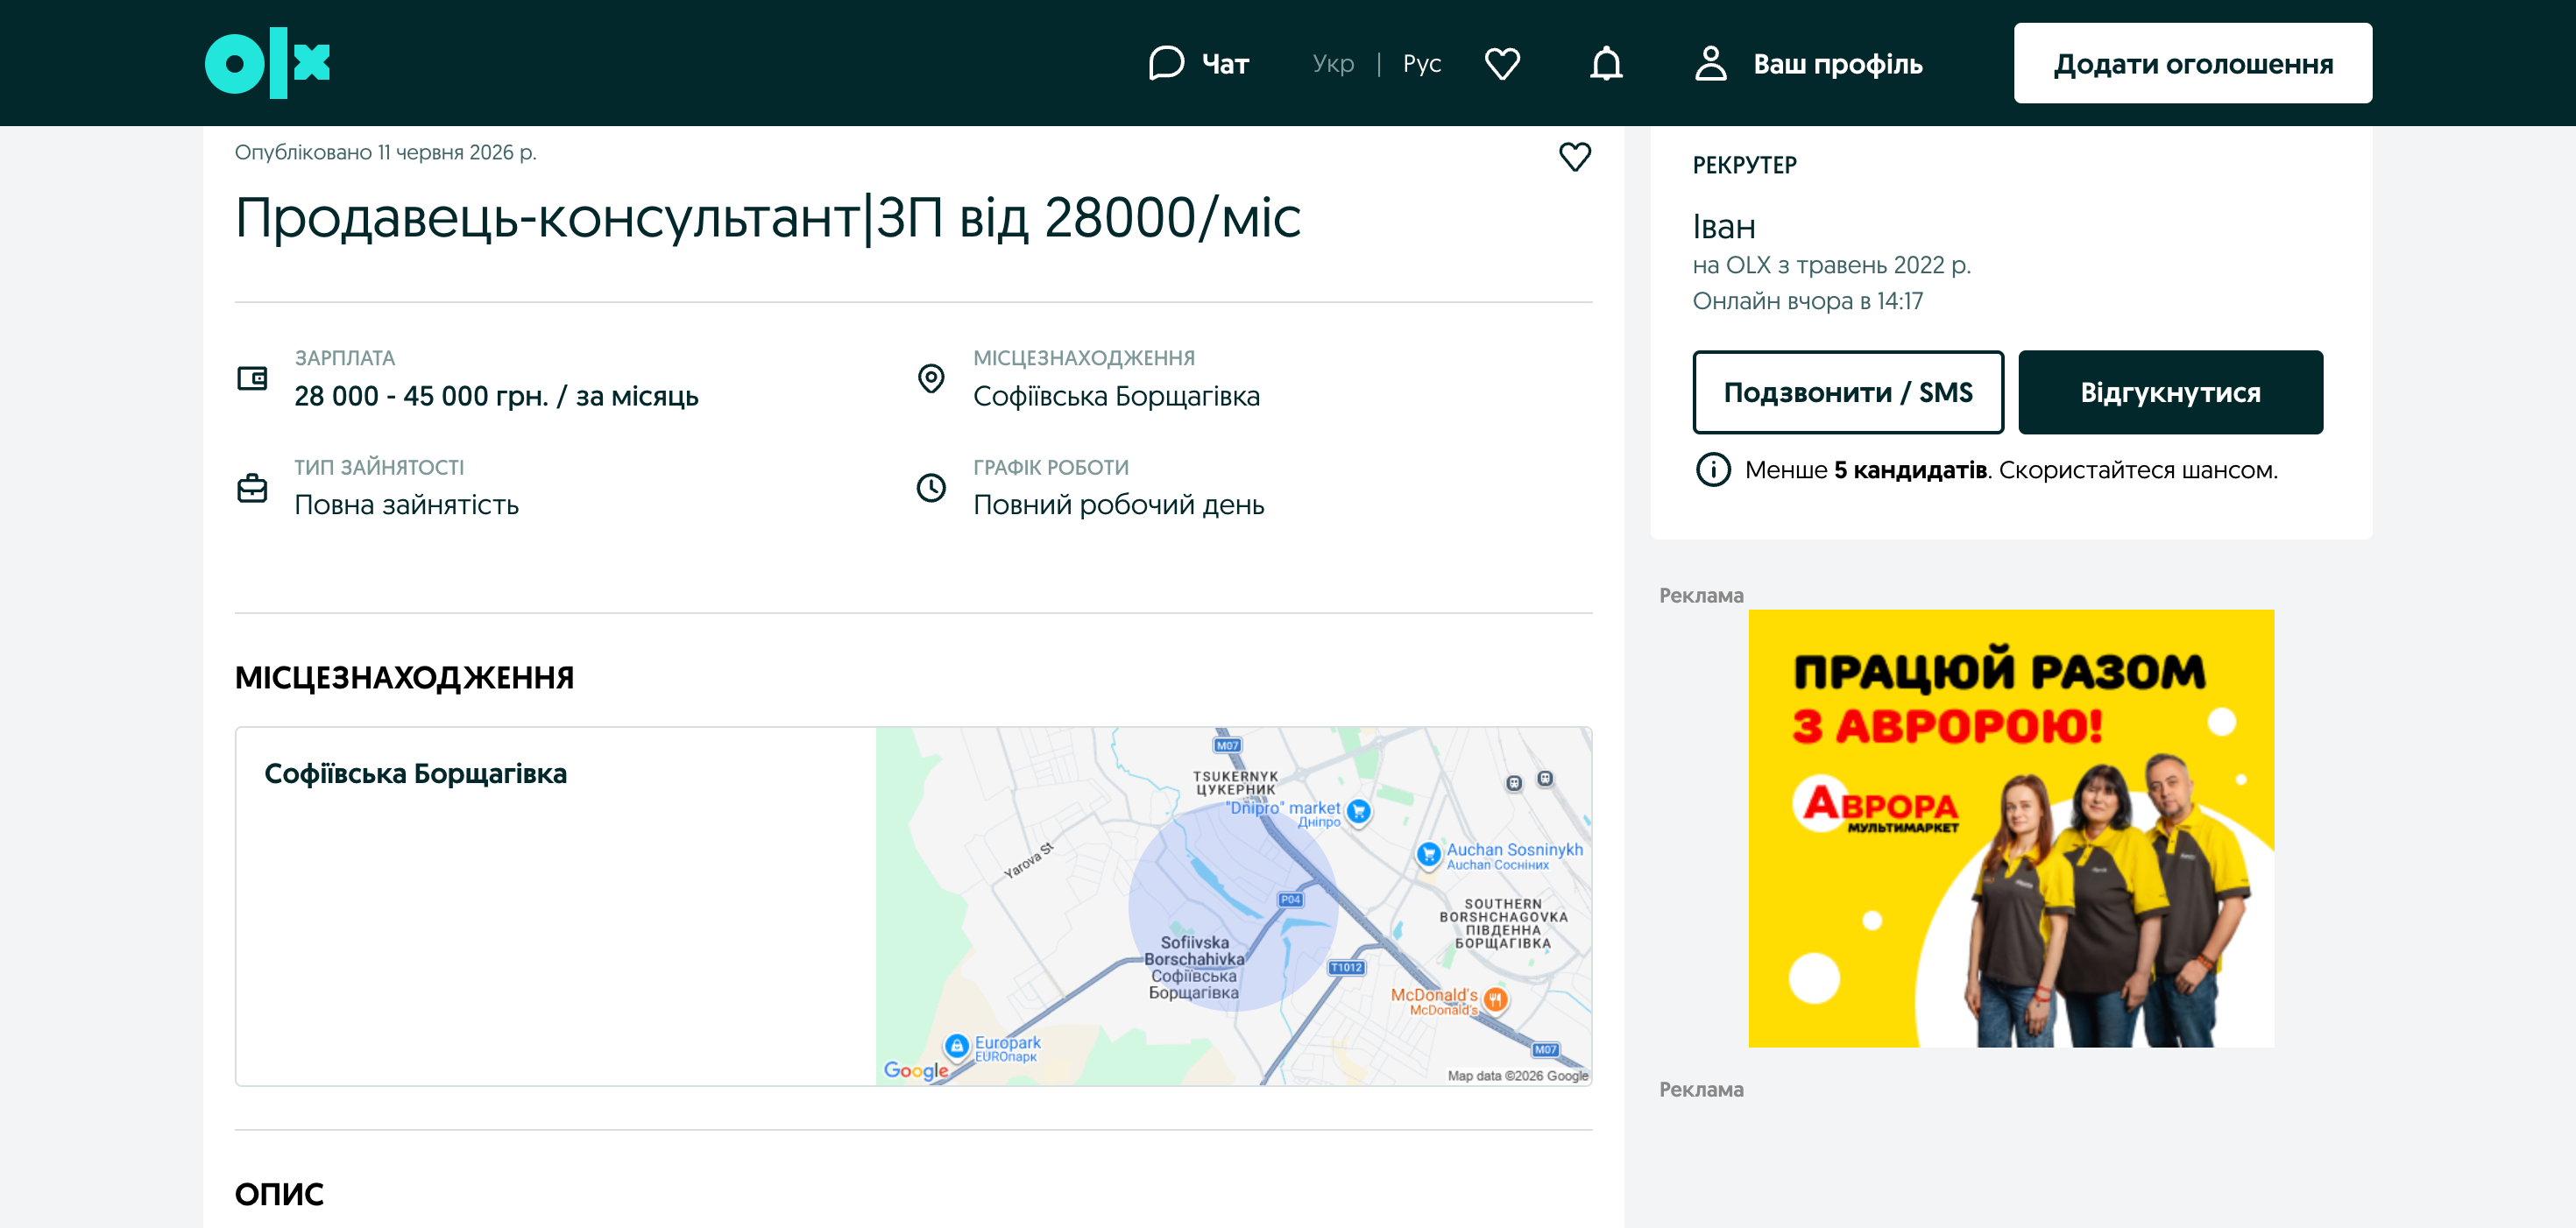Click the Southern Borshchagovka map label
Screen dimensions: 2576x1228
click(1504, 923)
